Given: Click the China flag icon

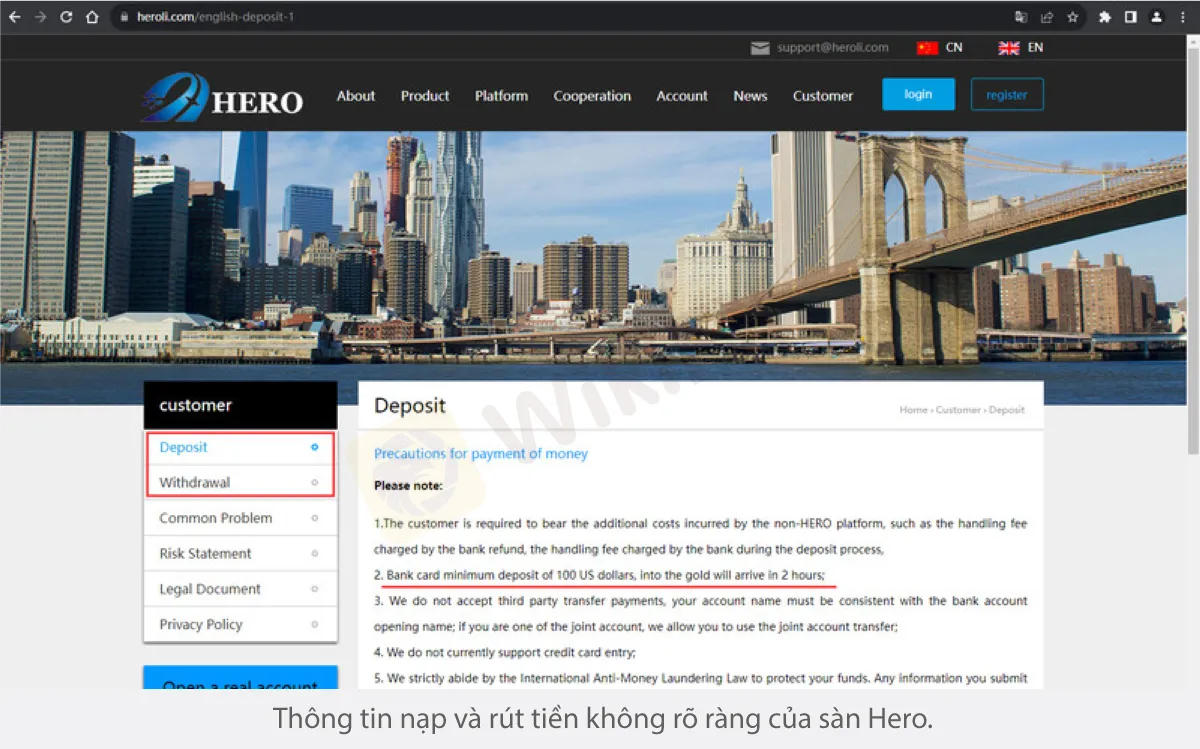Looking at the screenshot, I should (927, 48).
